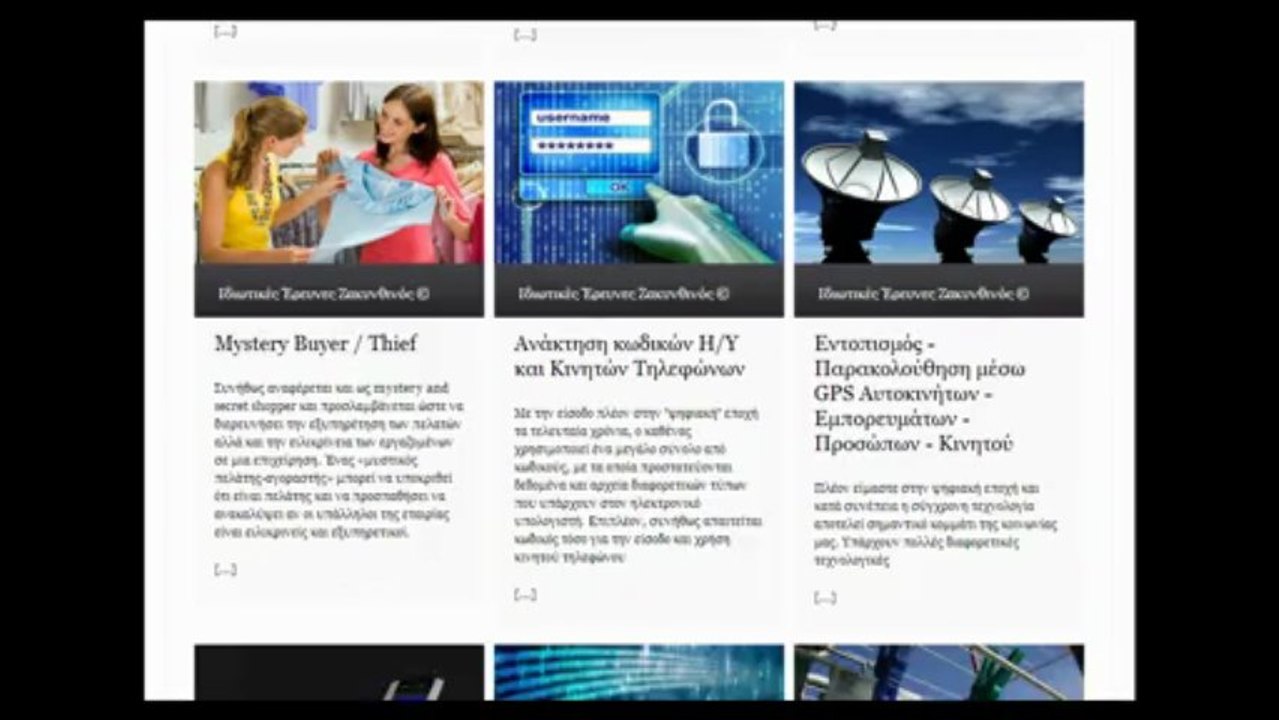1279x720 pixels.
Task: Open Εντοπισμός - Παρακολούθηση μέσω GPS heading
Action: pyautogui.click(x=920, y=394)
